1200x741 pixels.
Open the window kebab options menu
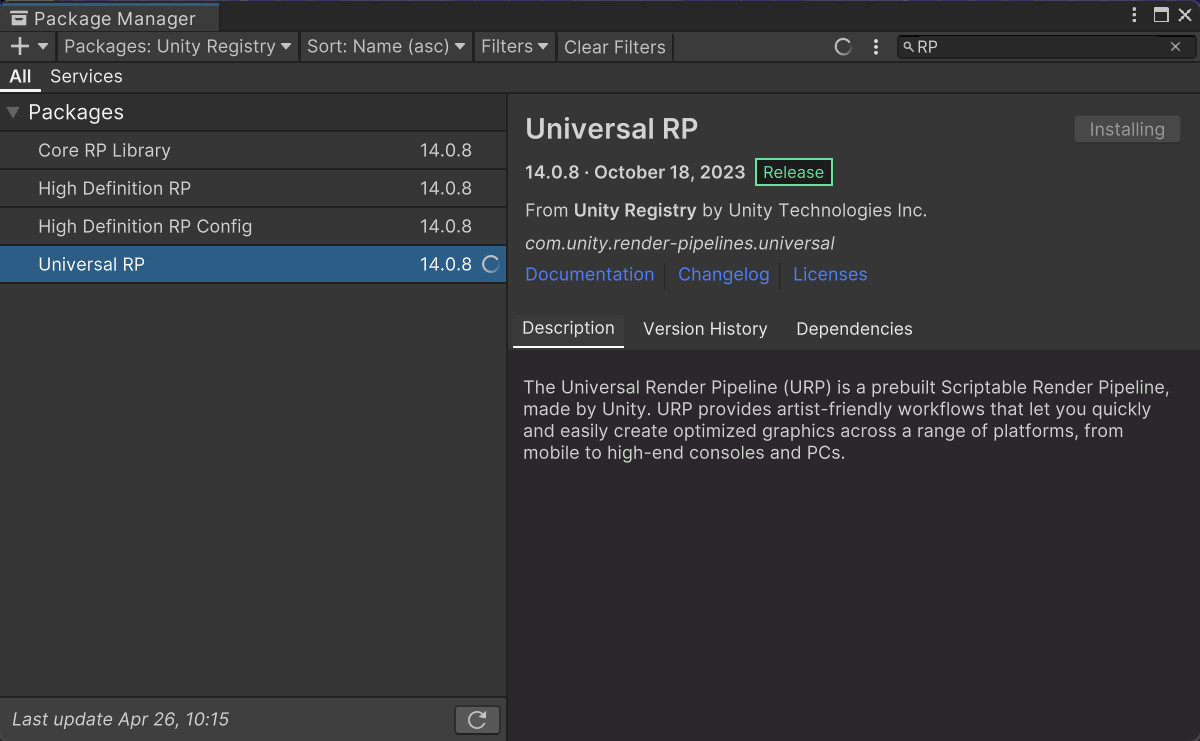click(x=1135, y=15)
